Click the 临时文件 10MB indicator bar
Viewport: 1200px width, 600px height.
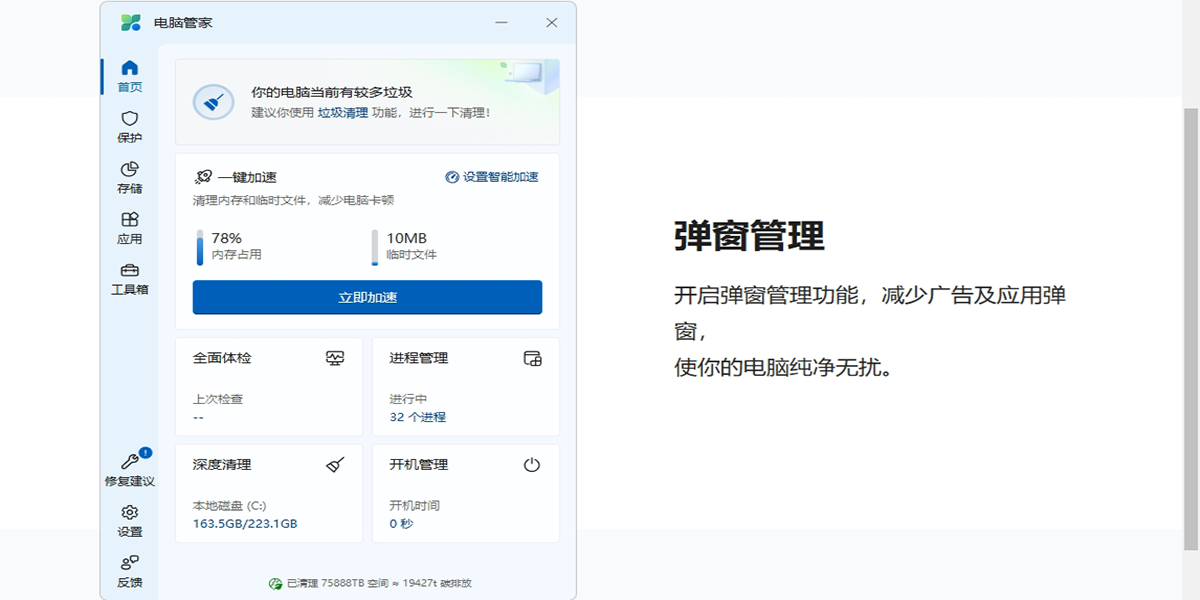coord(375,247)
